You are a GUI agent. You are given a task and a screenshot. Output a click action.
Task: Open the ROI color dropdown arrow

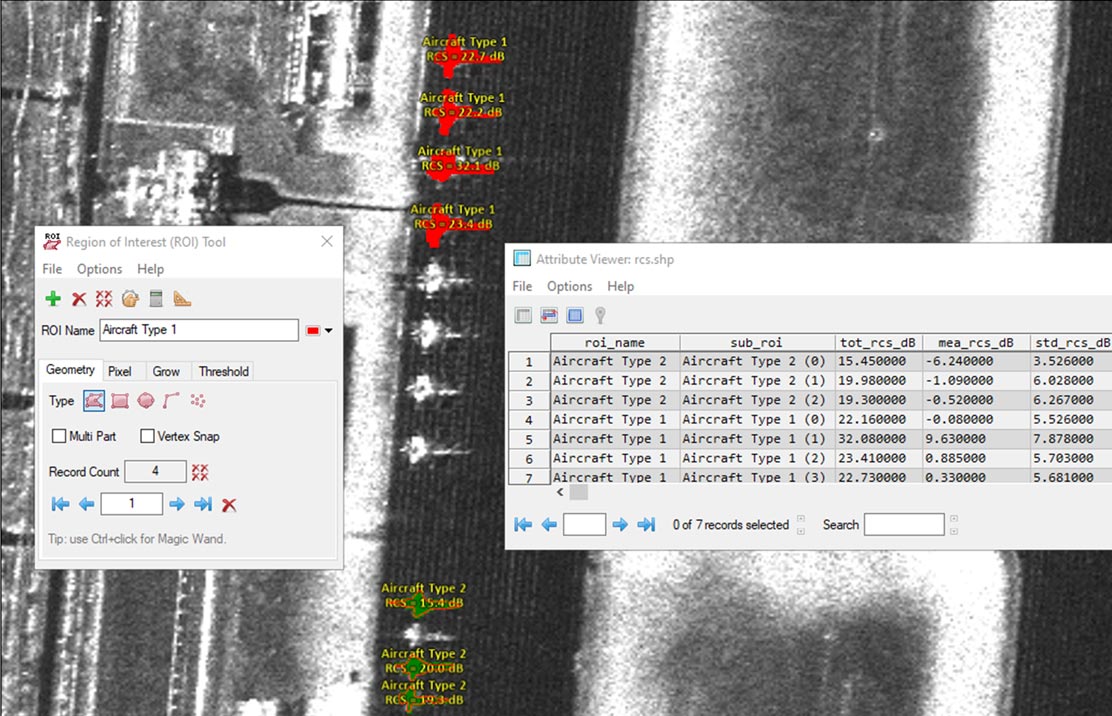(x=328, y=331)
